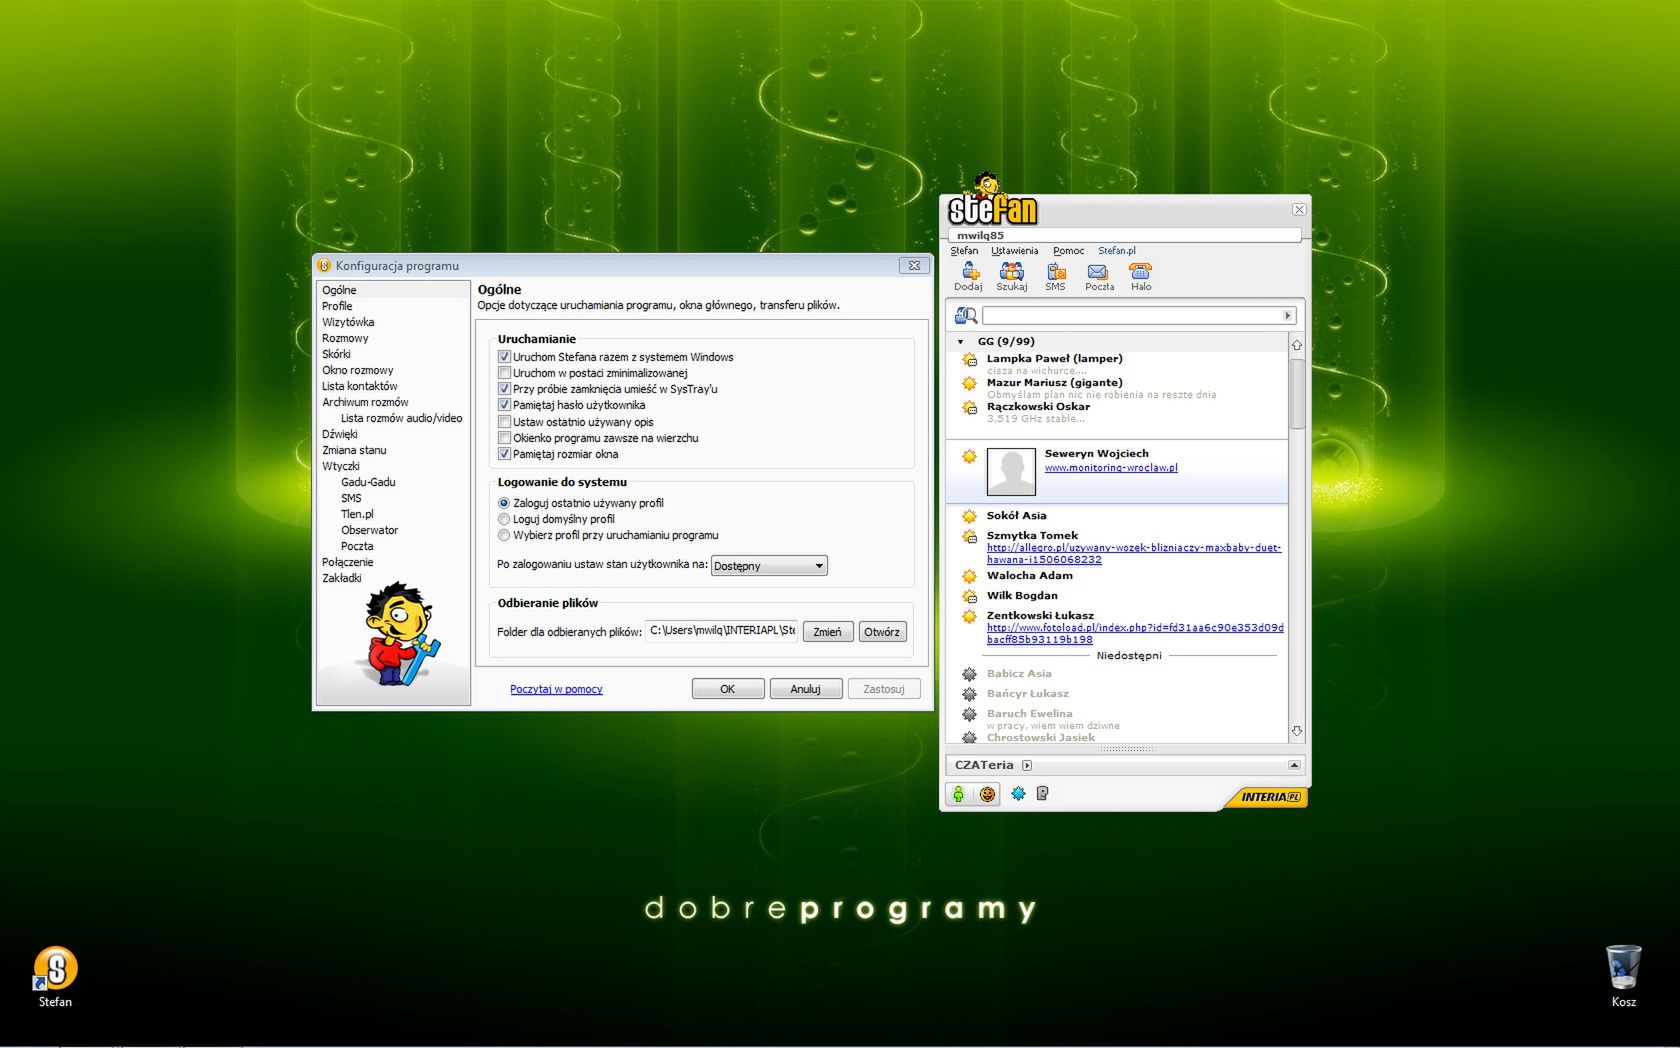Click the contact list scroll-down arrow
This screenshot has height=1048, width=1680.
[1297, 732]
